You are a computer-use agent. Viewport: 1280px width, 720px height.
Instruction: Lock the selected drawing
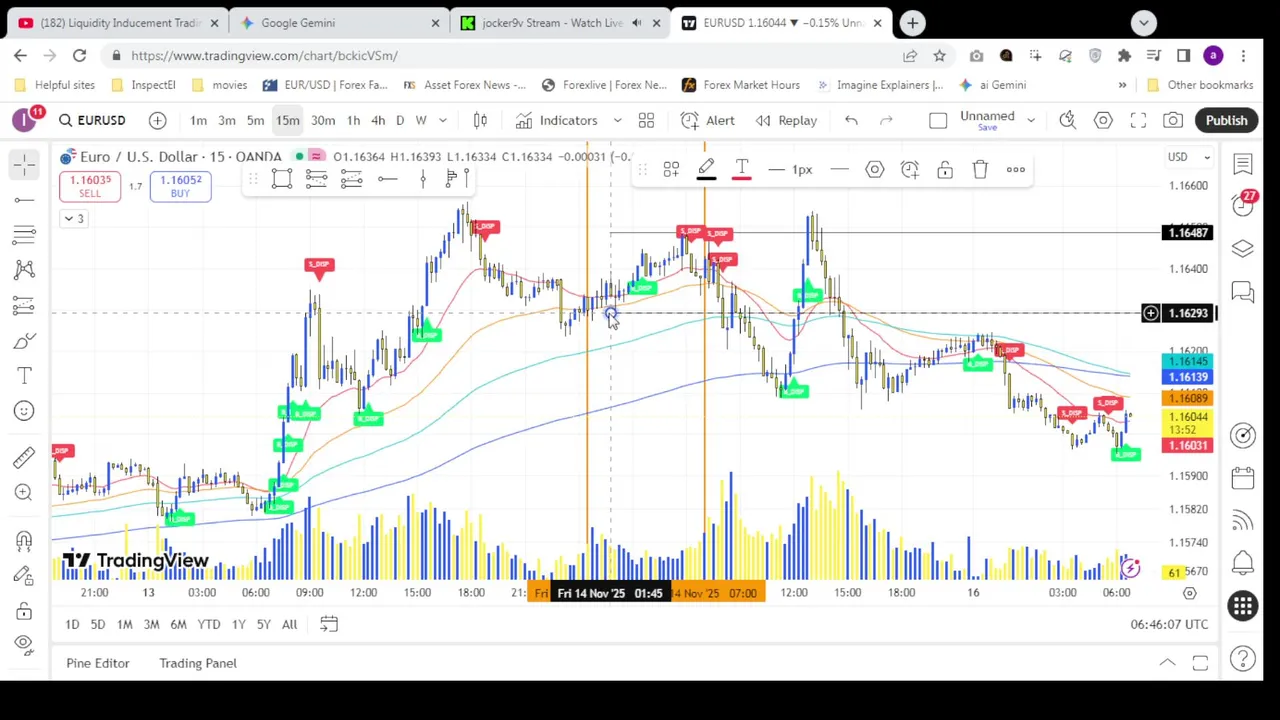(945, 169)
